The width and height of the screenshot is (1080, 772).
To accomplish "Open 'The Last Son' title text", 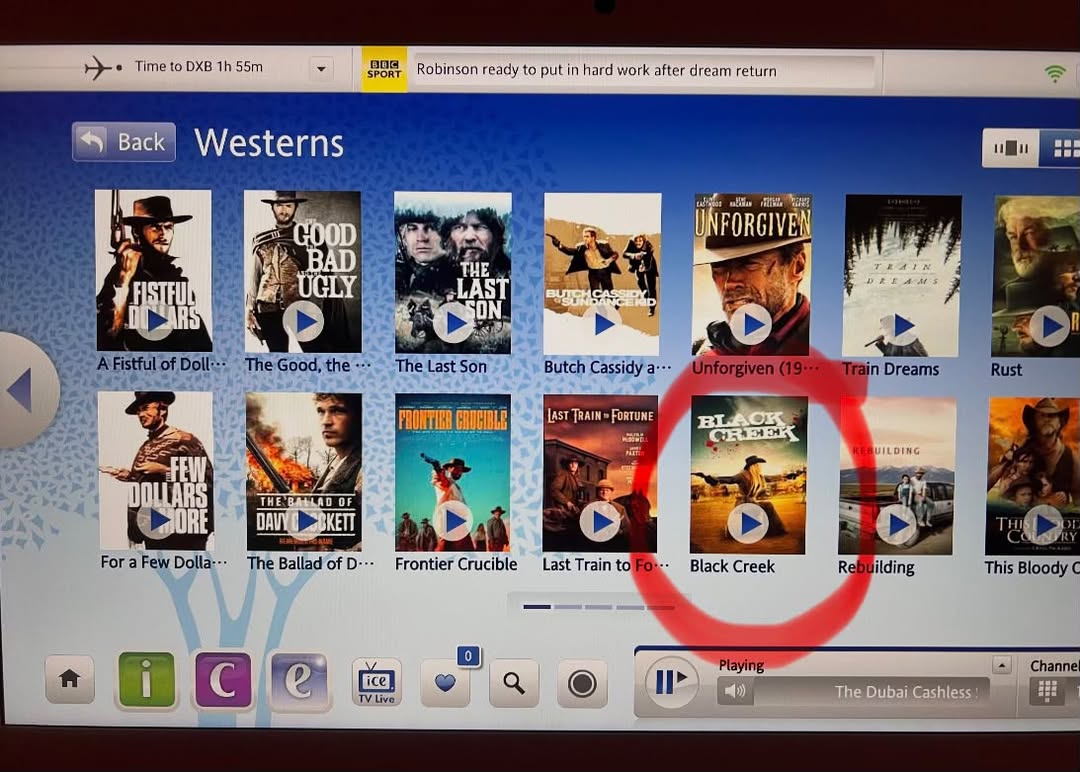I will (441, 366).
